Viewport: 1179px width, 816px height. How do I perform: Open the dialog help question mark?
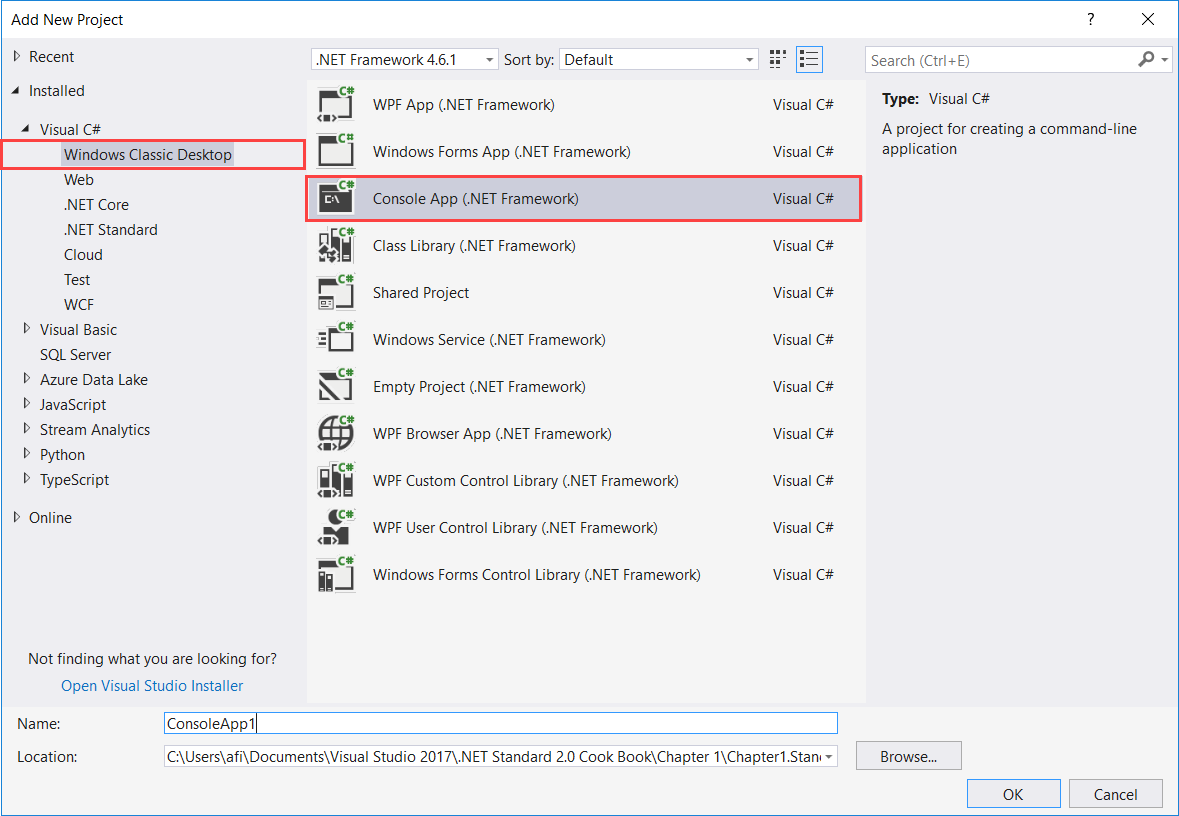[1090, 20]
